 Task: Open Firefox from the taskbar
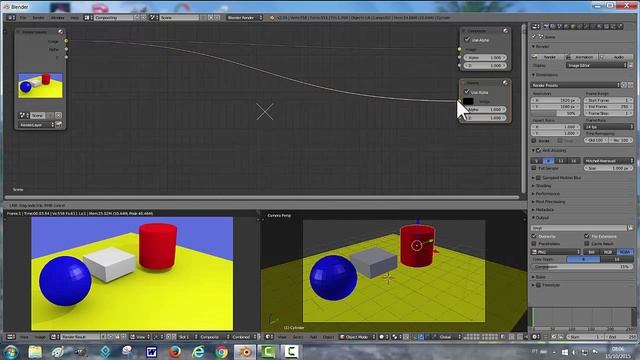175,352
